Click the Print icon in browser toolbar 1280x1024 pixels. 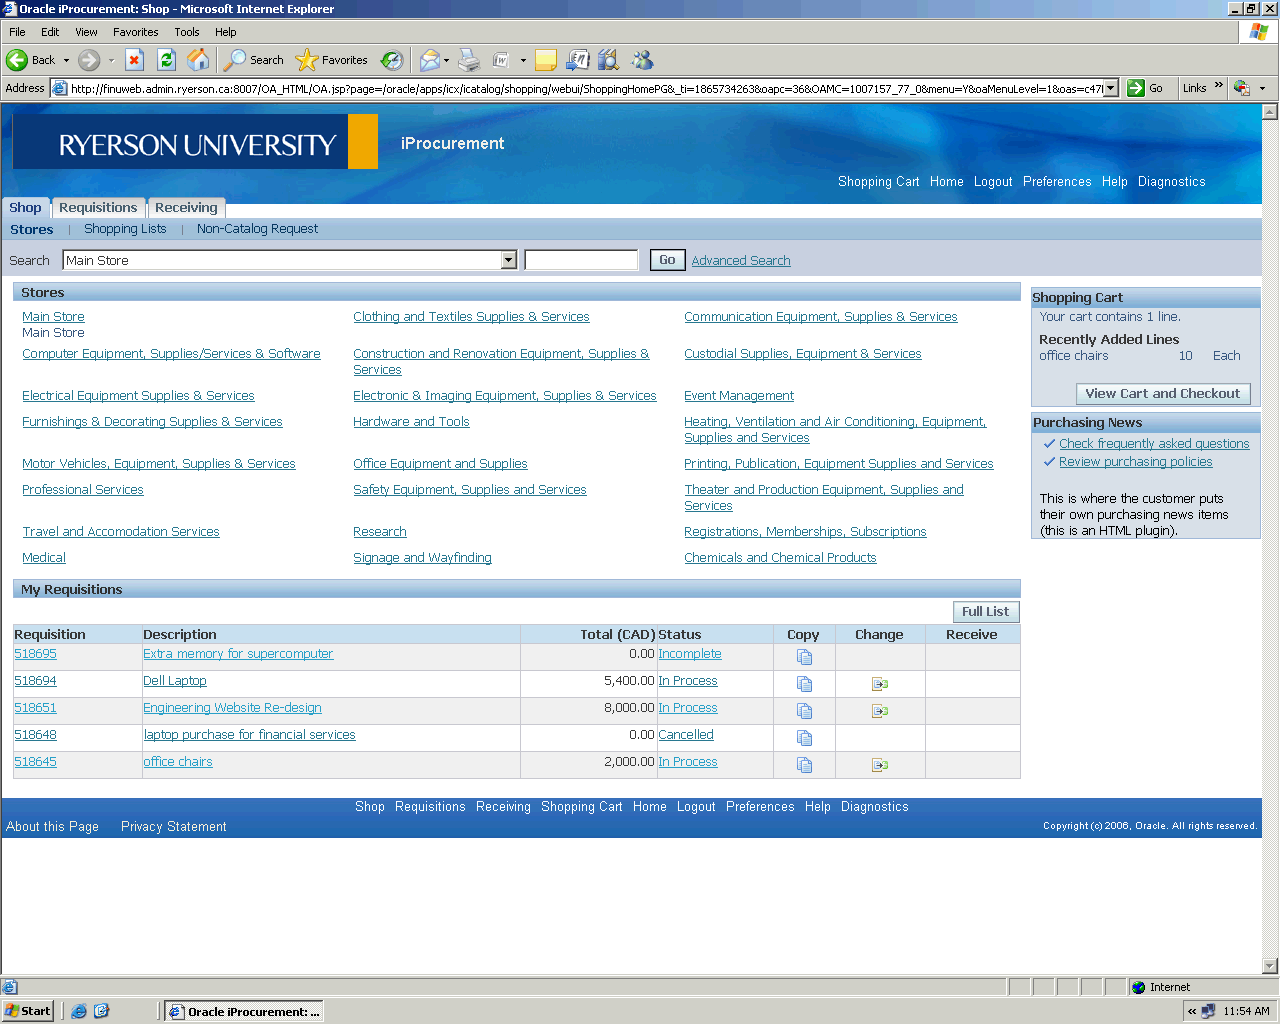point(469,60)
